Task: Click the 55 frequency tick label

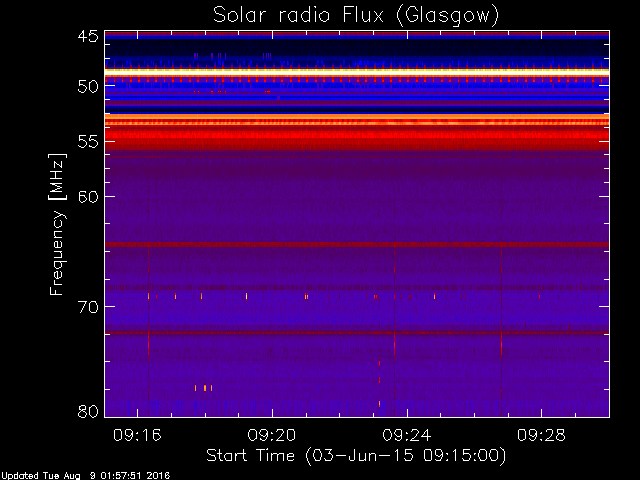Action: pos(88,142)
